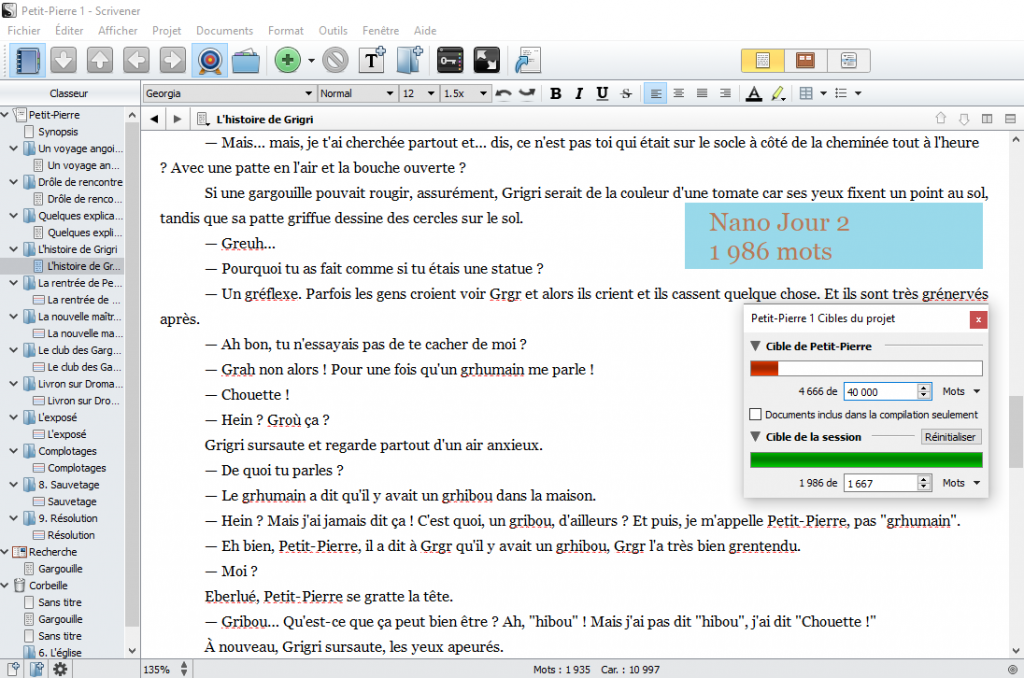Select the Complotages folder in binder
The height and width of the screenshot is (678, 1024).
(x=67, y=451)
